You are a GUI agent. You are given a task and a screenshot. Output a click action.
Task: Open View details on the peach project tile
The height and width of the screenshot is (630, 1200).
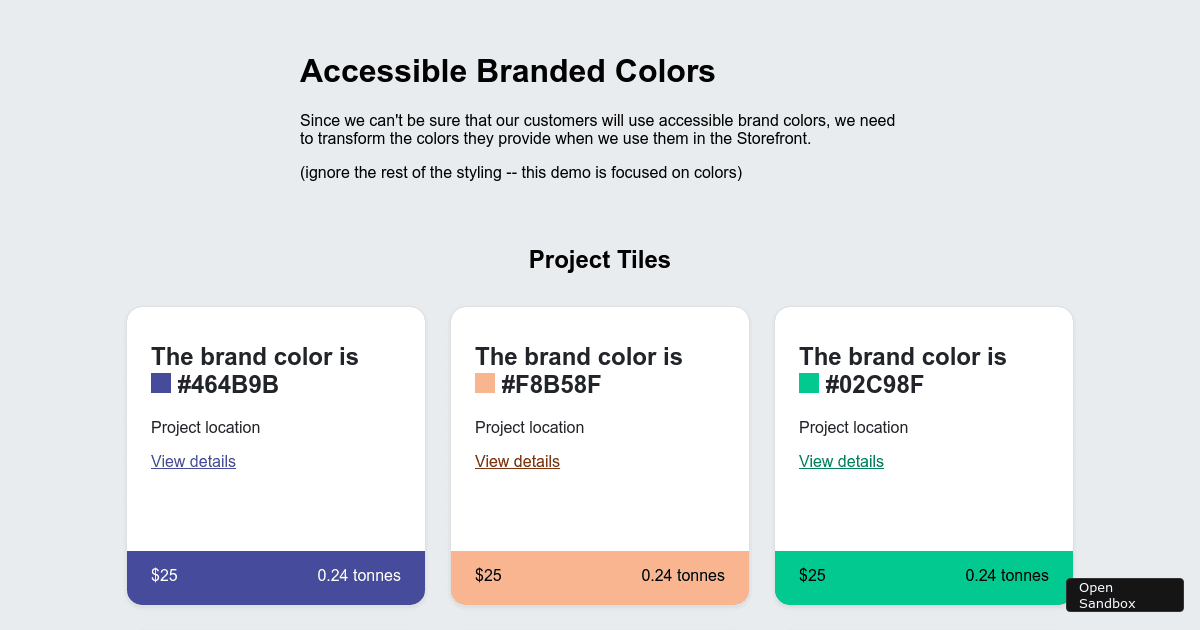[517, 461]
